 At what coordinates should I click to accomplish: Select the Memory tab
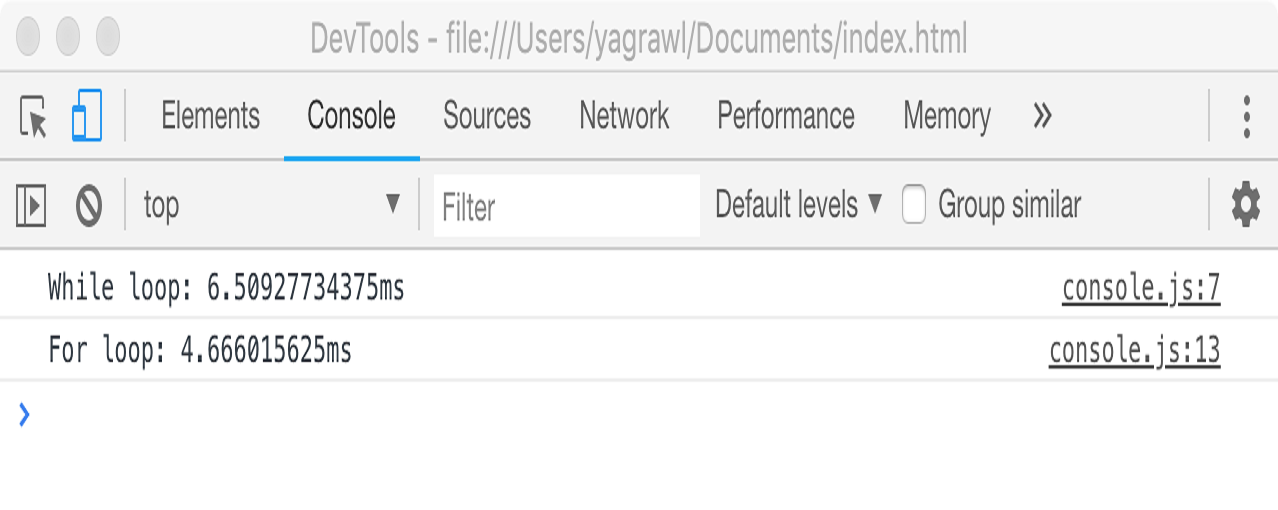point(946,117)
